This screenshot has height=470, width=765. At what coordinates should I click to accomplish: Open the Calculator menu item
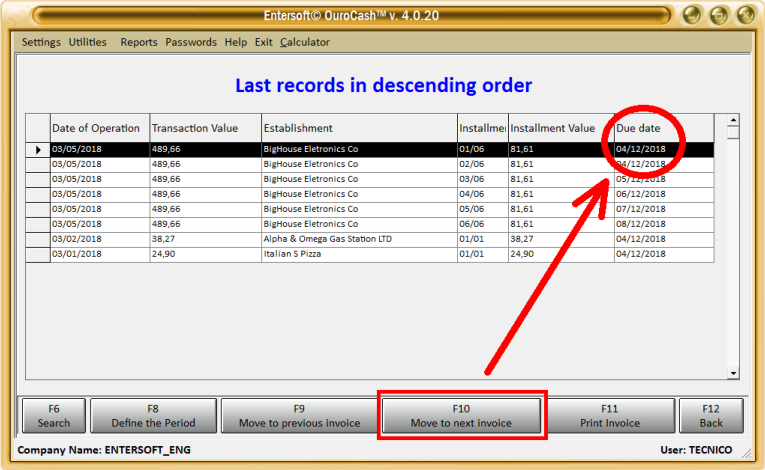(x=304, y=42)
